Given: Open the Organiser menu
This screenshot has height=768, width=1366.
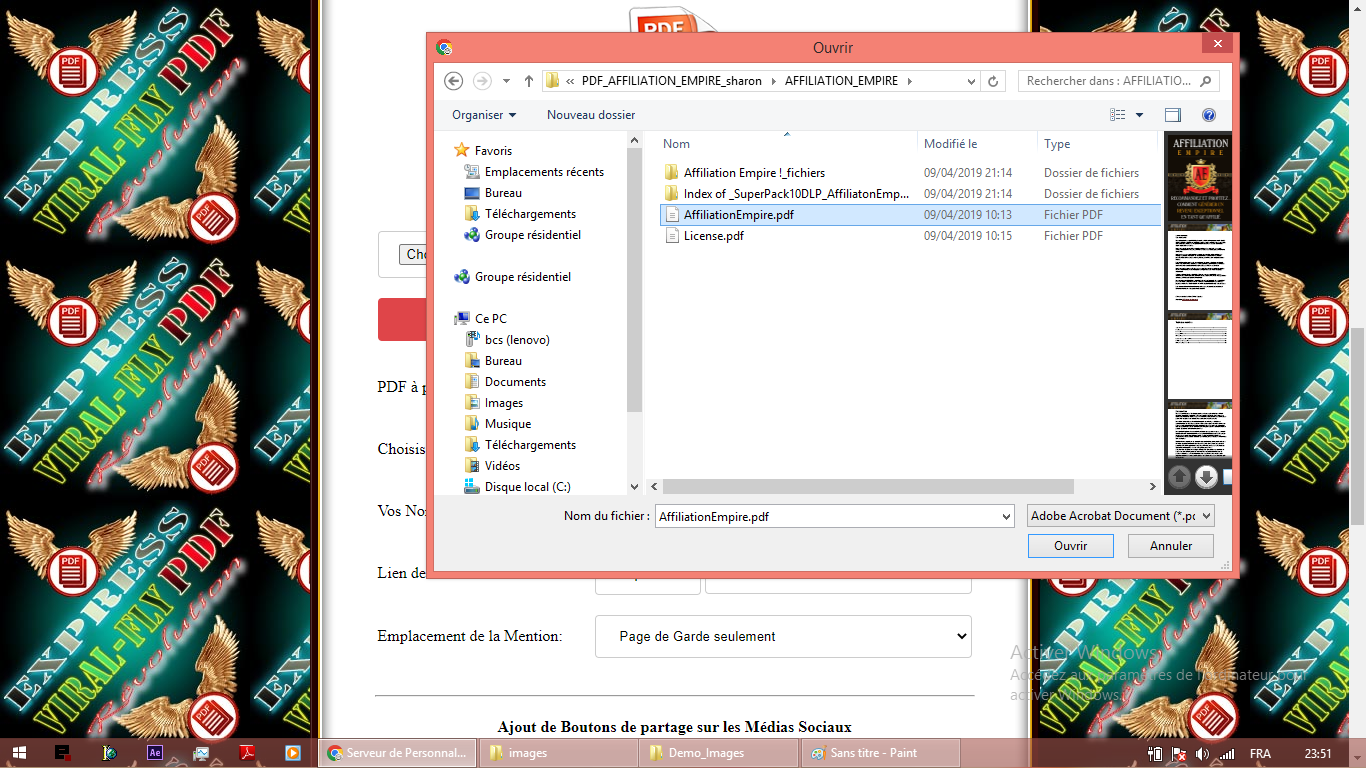Looking at the screenshot, I should [484, 115].
